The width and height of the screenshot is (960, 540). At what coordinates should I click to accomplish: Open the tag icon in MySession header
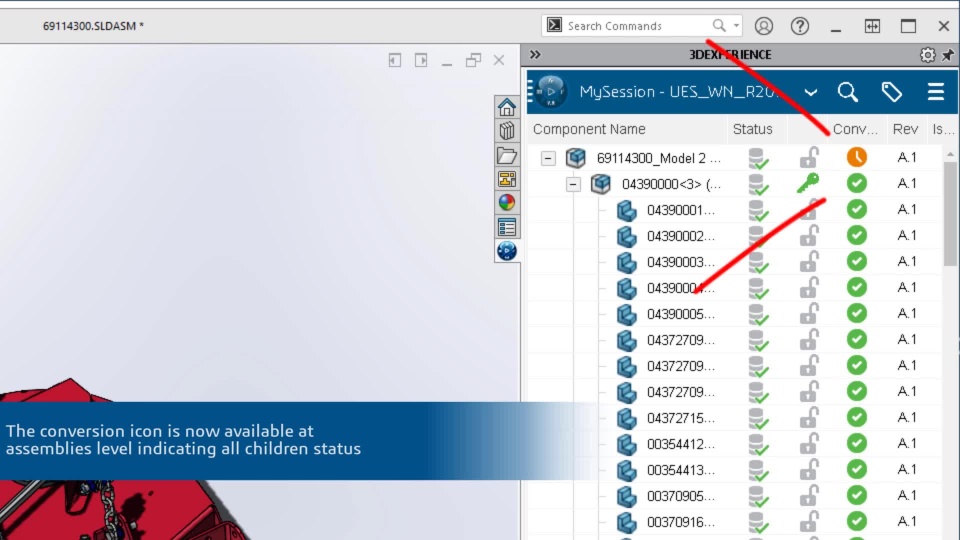[x=891, y=92]
